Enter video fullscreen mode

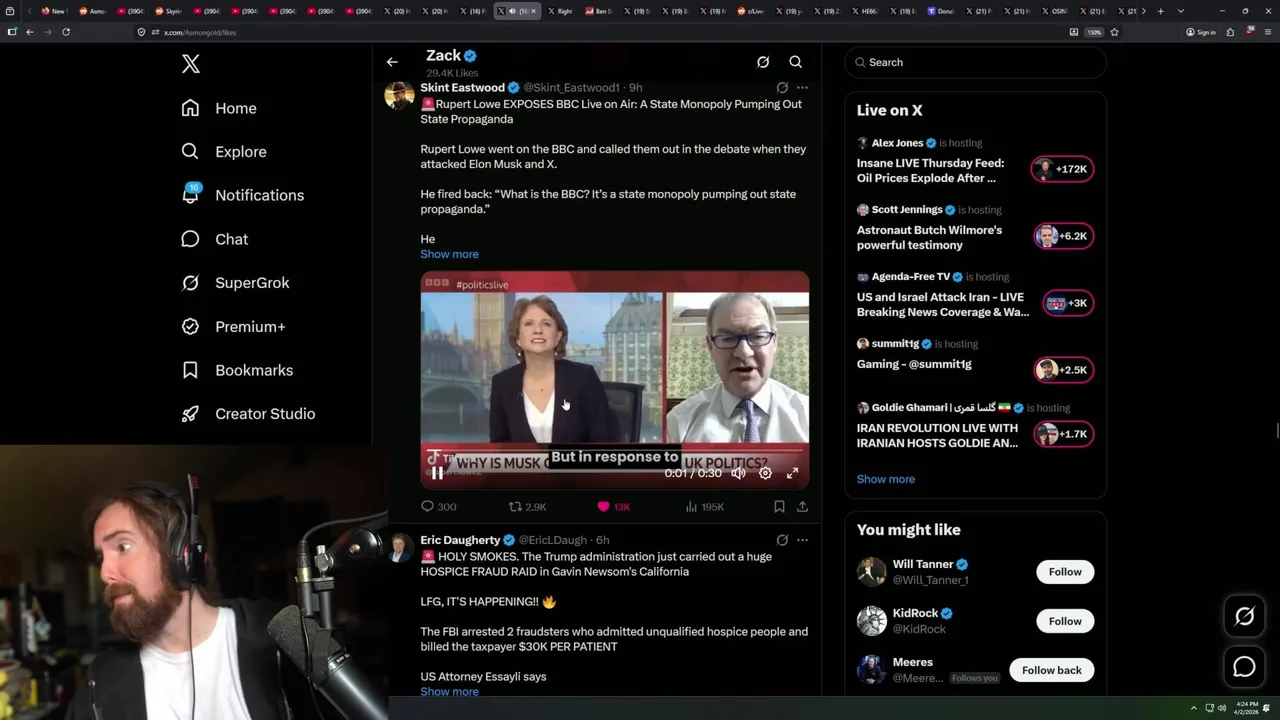point(792,473)
